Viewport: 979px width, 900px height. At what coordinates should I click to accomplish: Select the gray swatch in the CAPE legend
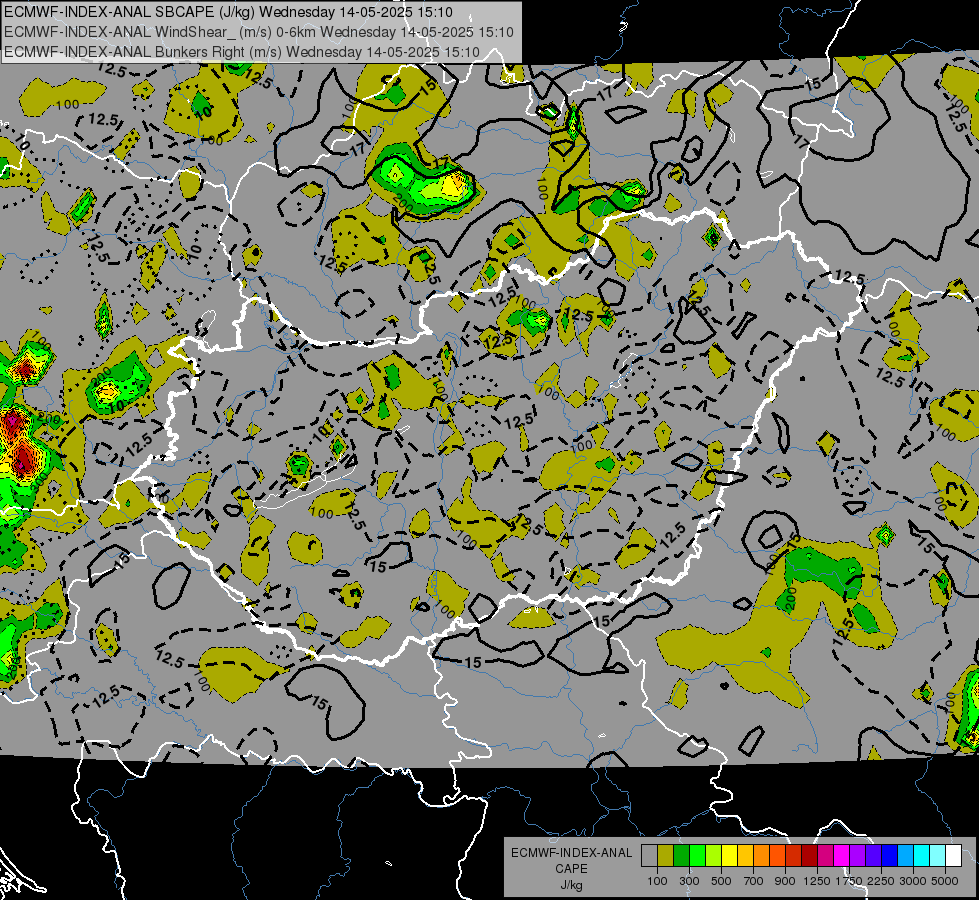pyautogui.click(x=649, y=855)
